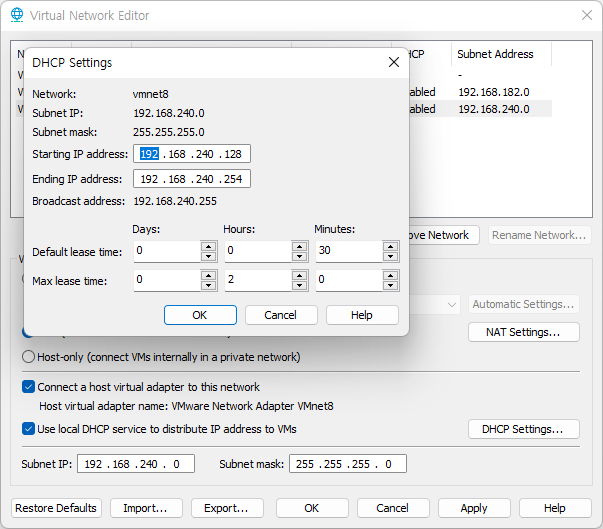Expand the dropdown beside Automatic Settings

coord(452,305)
